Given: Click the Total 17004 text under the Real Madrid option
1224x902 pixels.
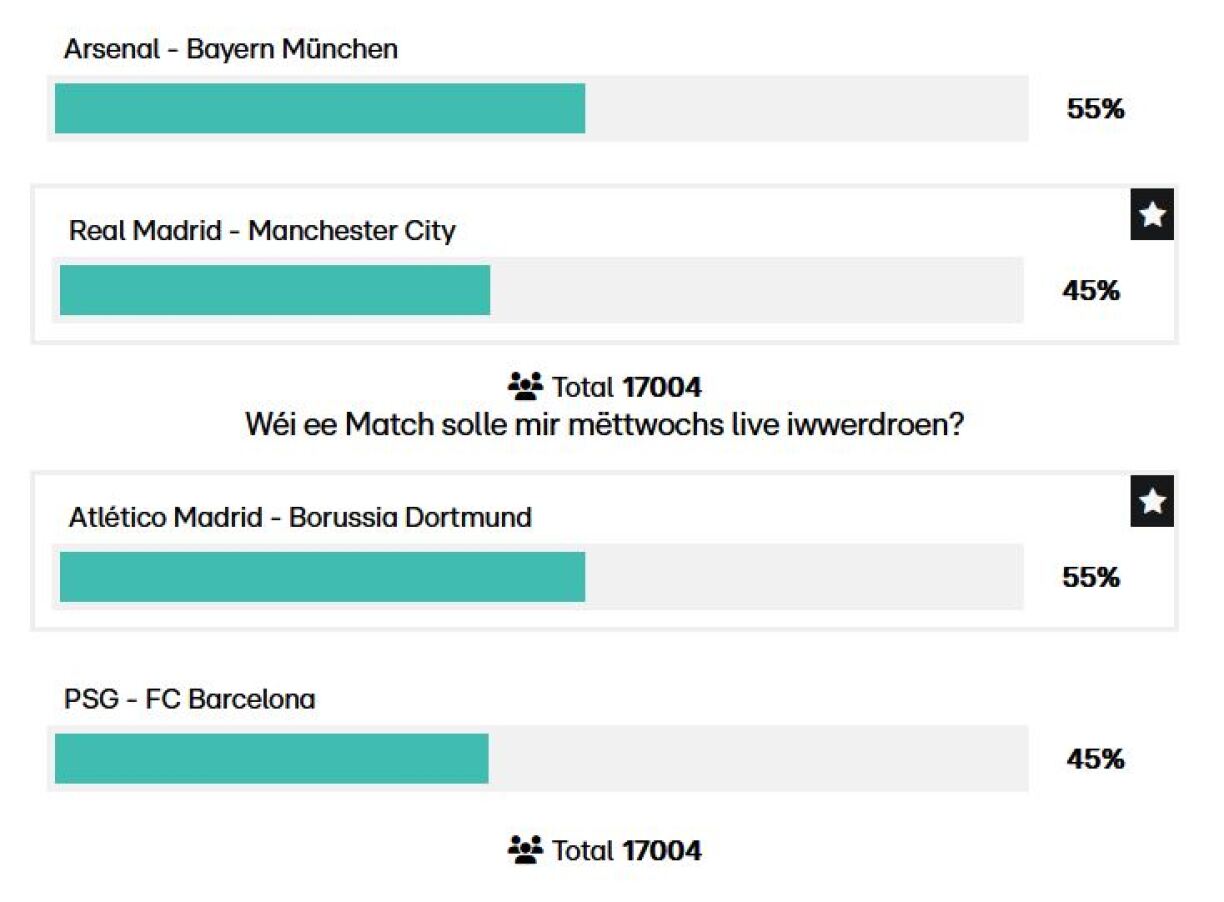Looking at the screenshot, I should pyautogui.click(x=627, y=387).
